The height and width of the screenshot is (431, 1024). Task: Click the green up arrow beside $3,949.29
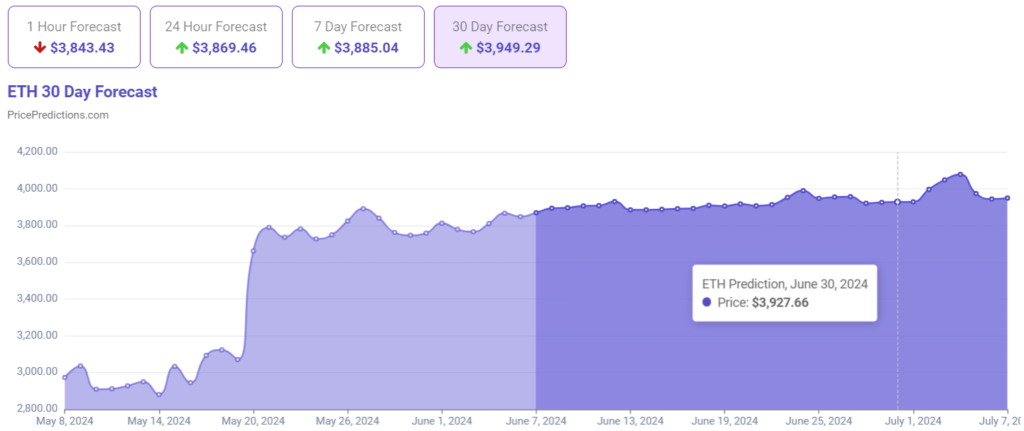click(465, 47)
